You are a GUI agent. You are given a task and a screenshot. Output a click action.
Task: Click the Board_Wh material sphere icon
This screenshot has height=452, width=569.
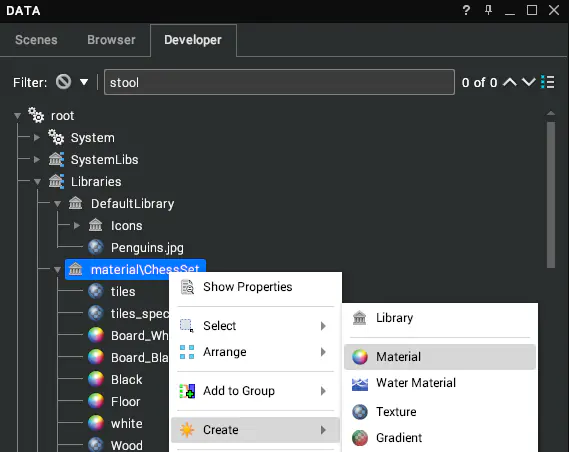click(96, 335)
